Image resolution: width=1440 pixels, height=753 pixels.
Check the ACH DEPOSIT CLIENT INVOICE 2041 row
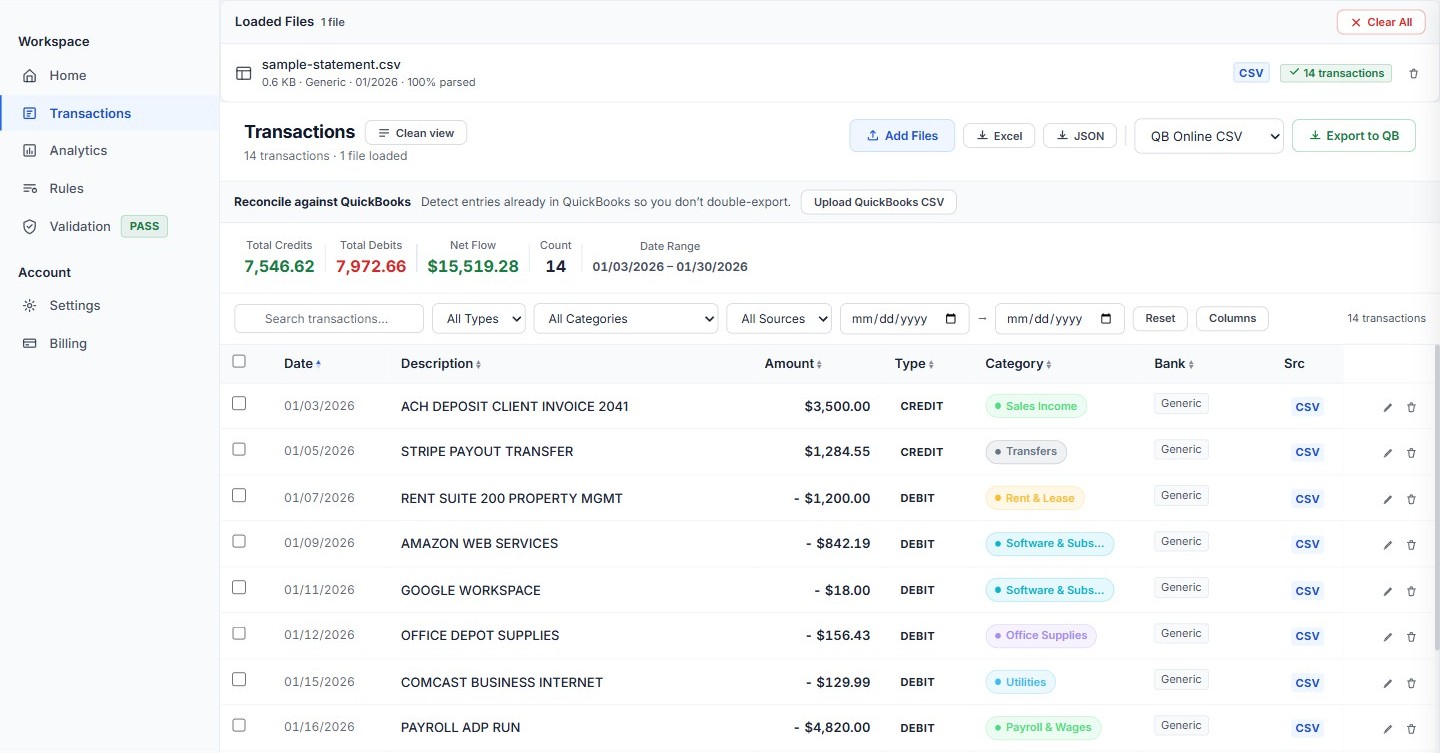[x=239, y=403]
